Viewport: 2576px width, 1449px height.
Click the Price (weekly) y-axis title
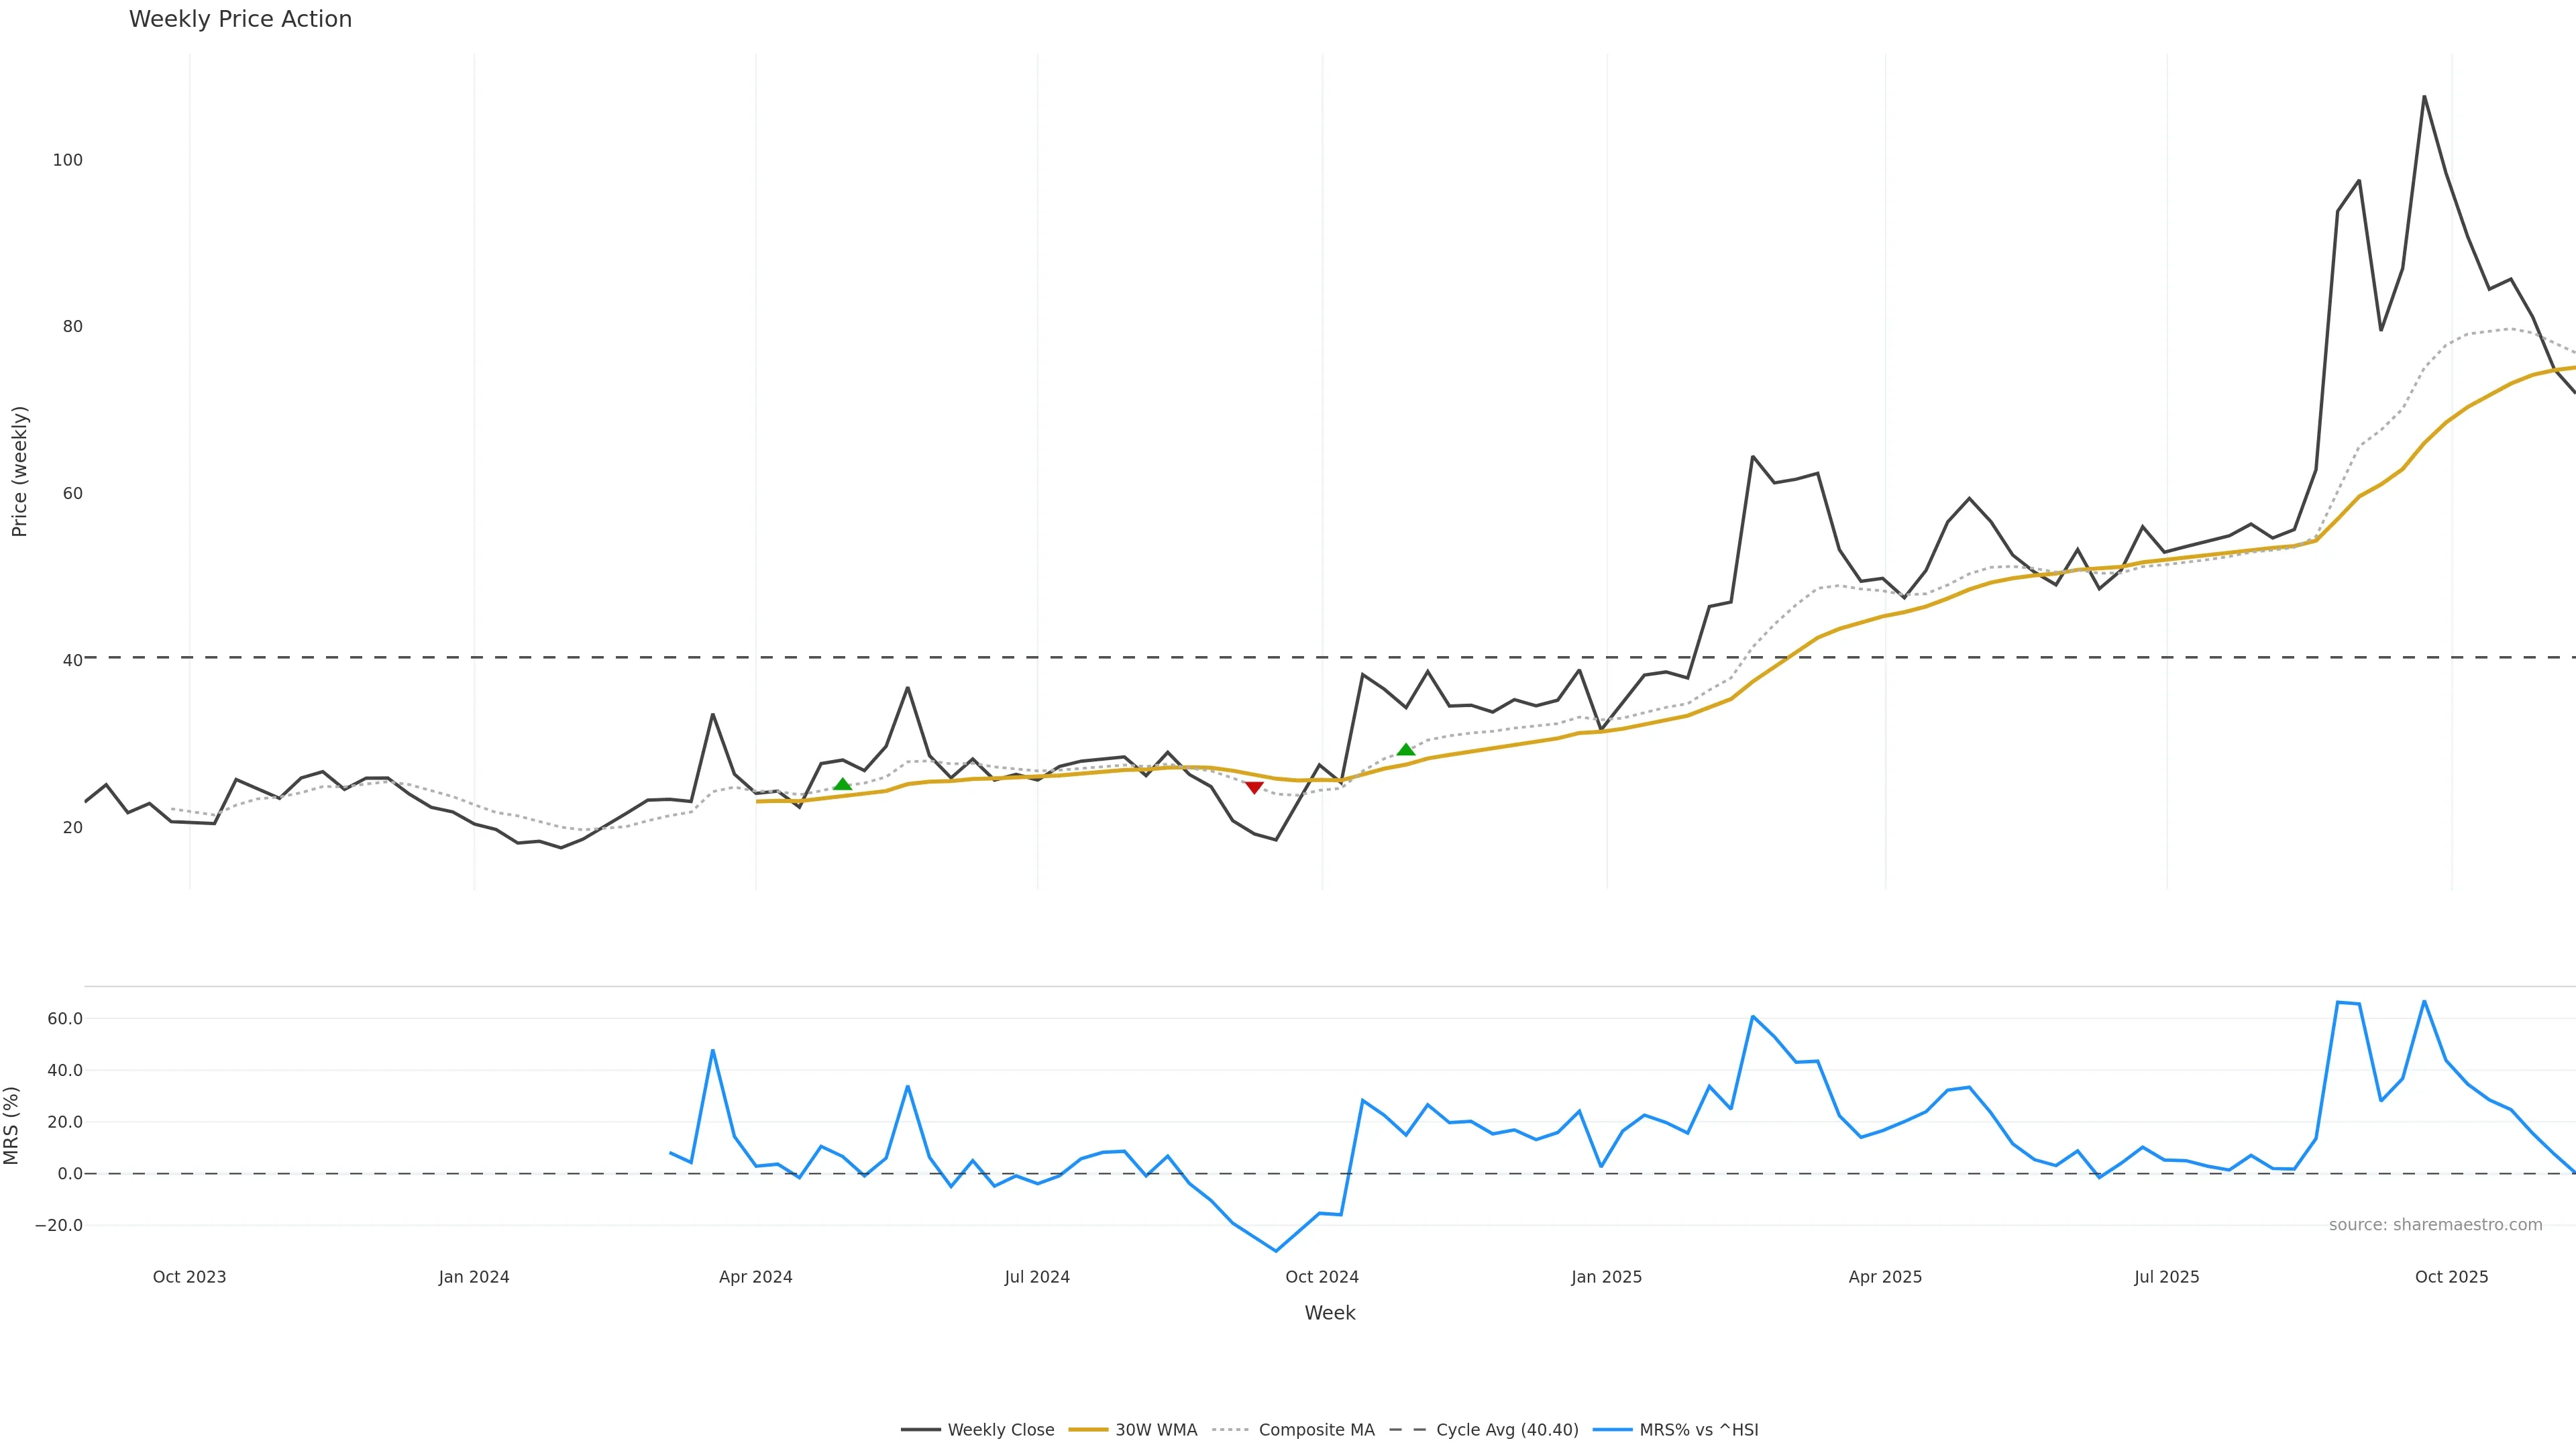(x=19, y=471)
